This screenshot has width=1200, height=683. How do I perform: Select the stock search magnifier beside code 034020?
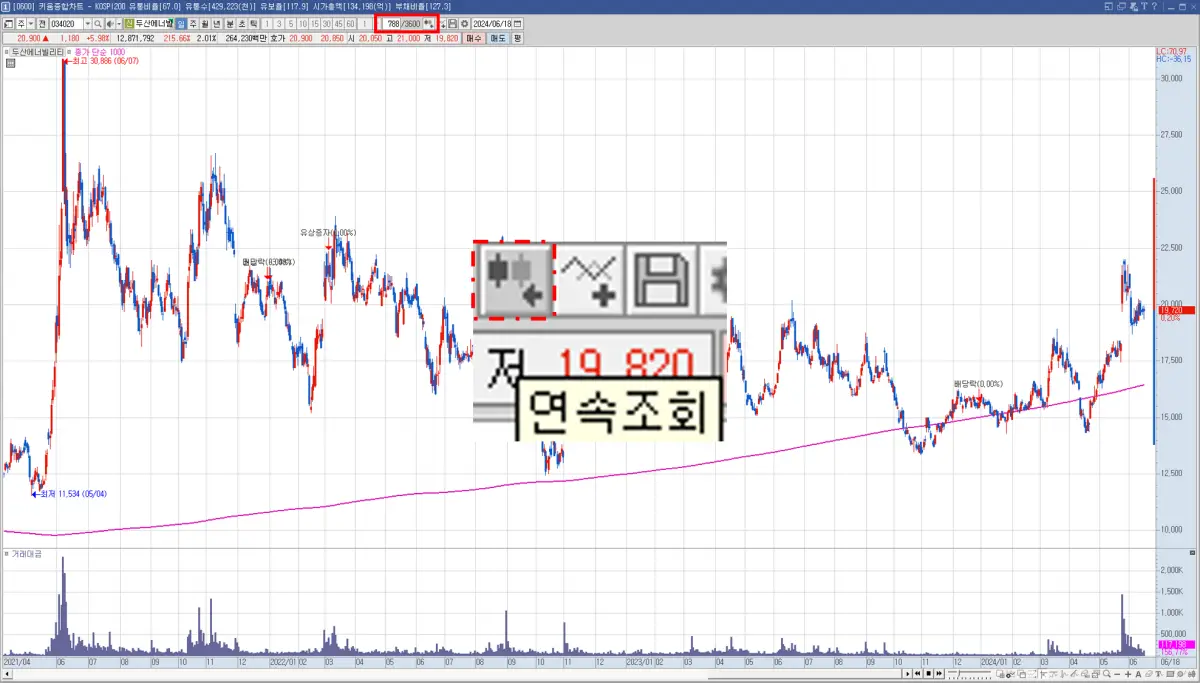pos(99,23)
